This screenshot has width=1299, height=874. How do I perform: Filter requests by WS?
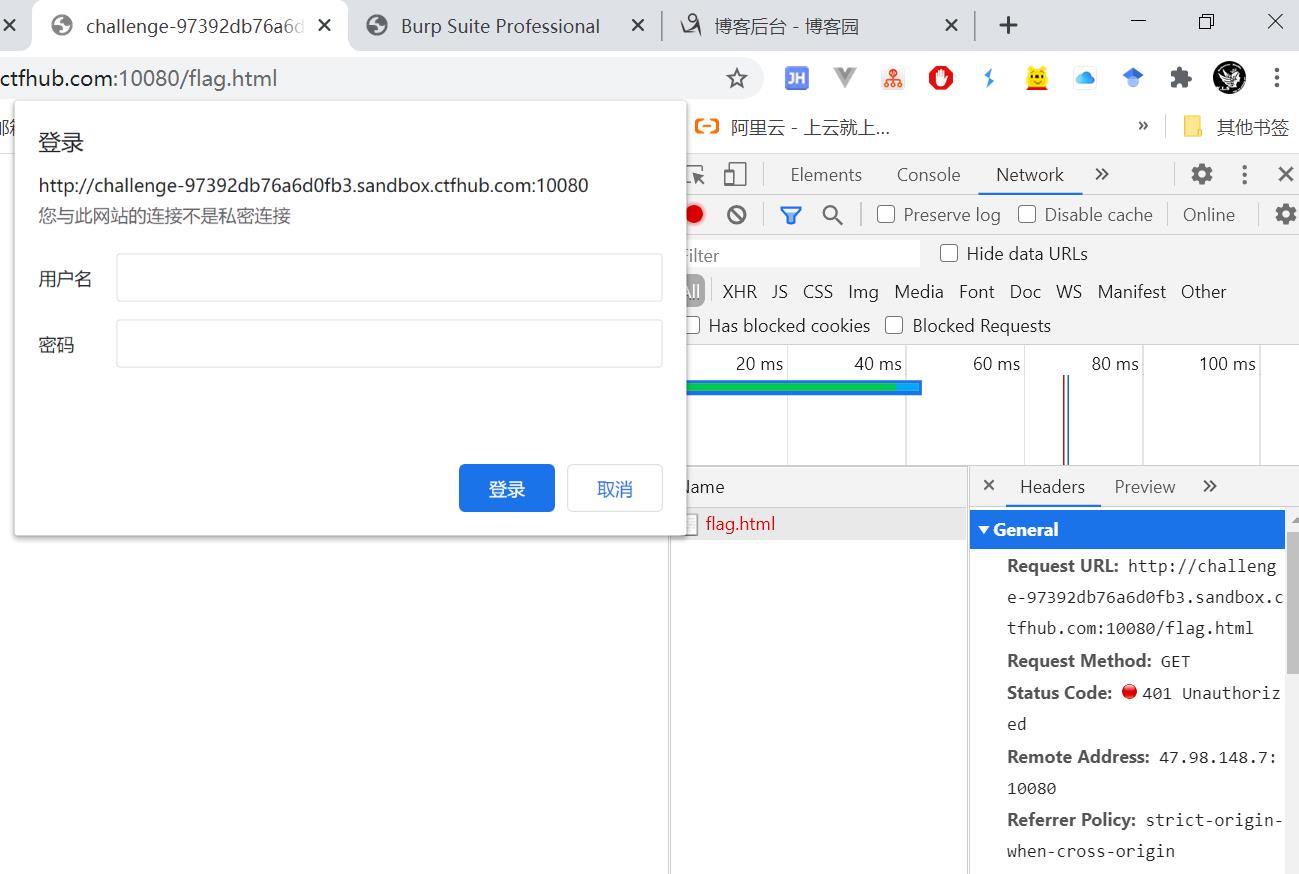coord(1069,291)
